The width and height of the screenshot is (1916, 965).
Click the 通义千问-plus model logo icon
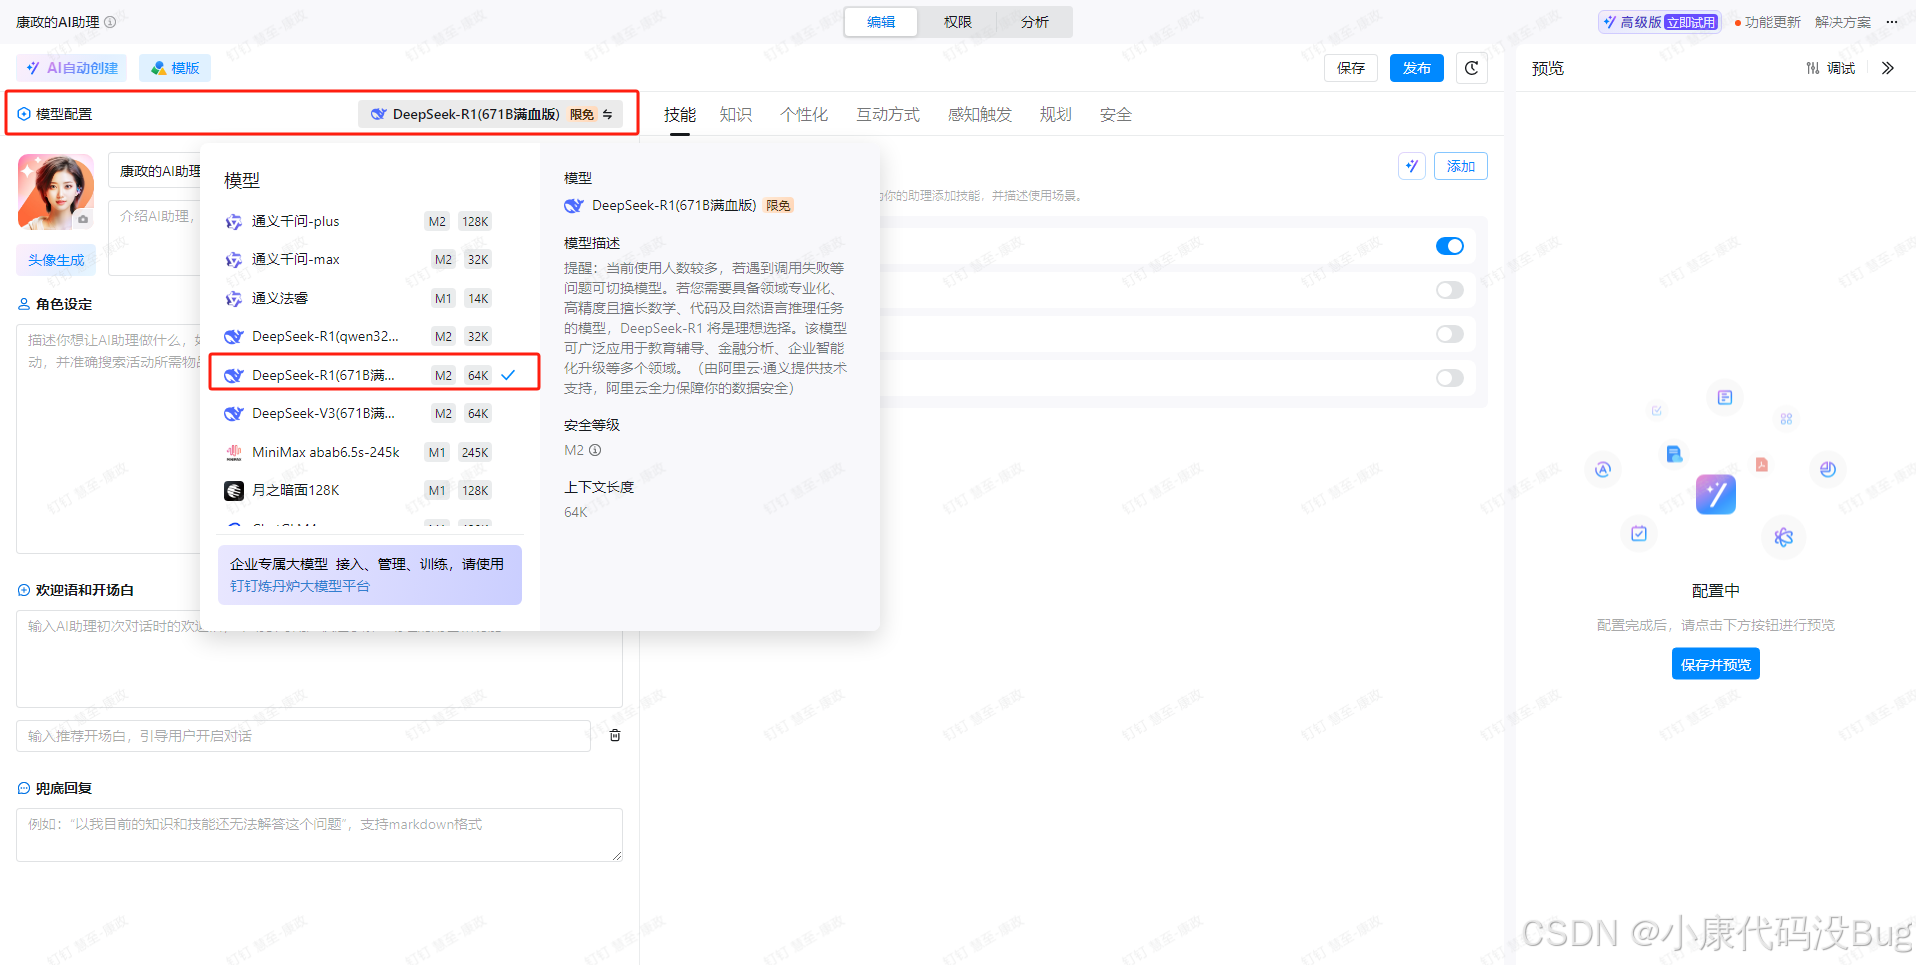[x=234, y=221]
